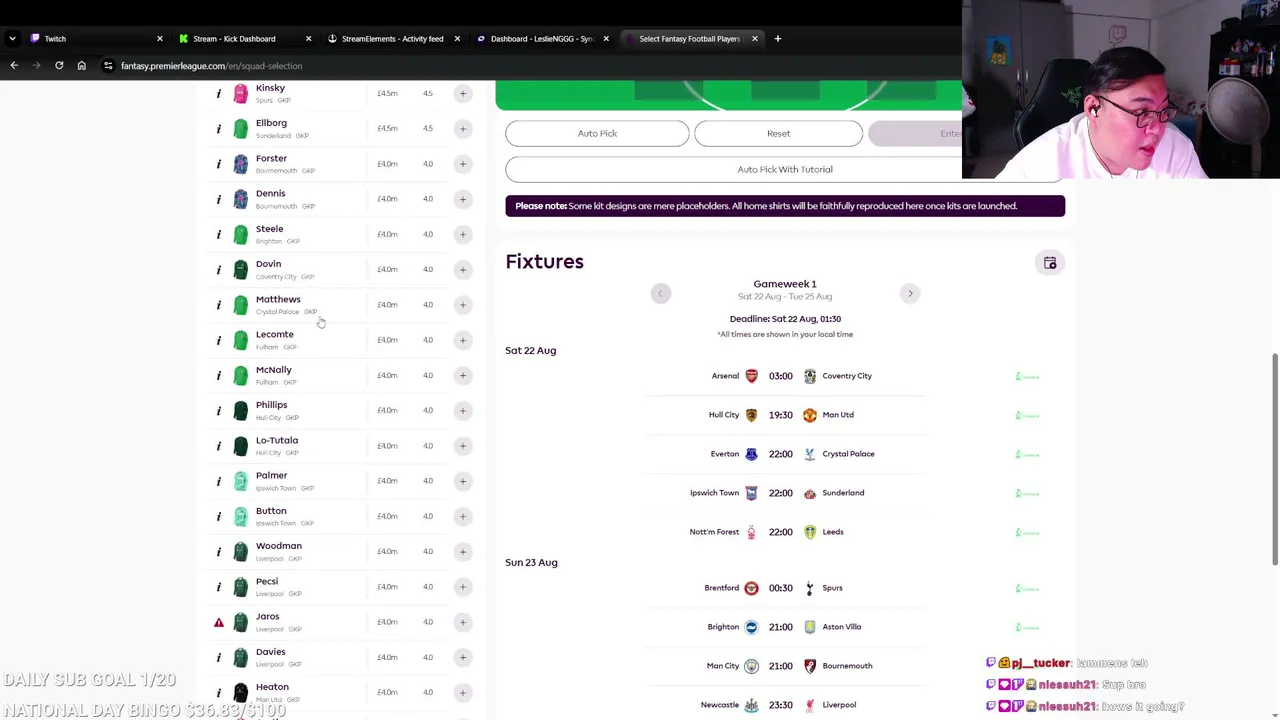1280x720 pixels.
Task: Open the browser tab list dropdown
Action: [x=12, y=39]
